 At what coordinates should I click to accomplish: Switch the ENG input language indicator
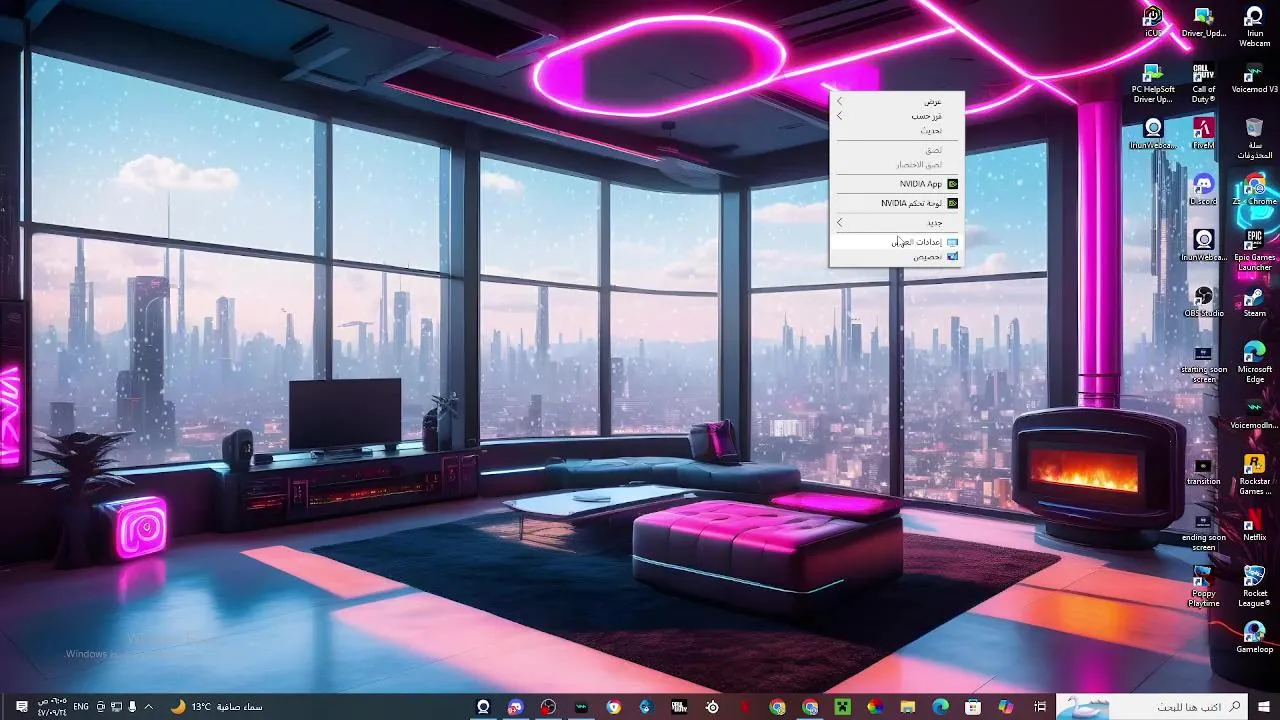(x=81, y=707)
